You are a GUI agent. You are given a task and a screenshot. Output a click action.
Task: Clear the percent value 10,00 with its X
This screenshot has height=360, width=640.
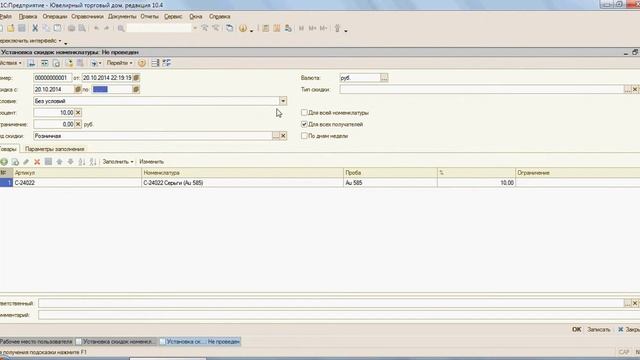coord(78,112)
